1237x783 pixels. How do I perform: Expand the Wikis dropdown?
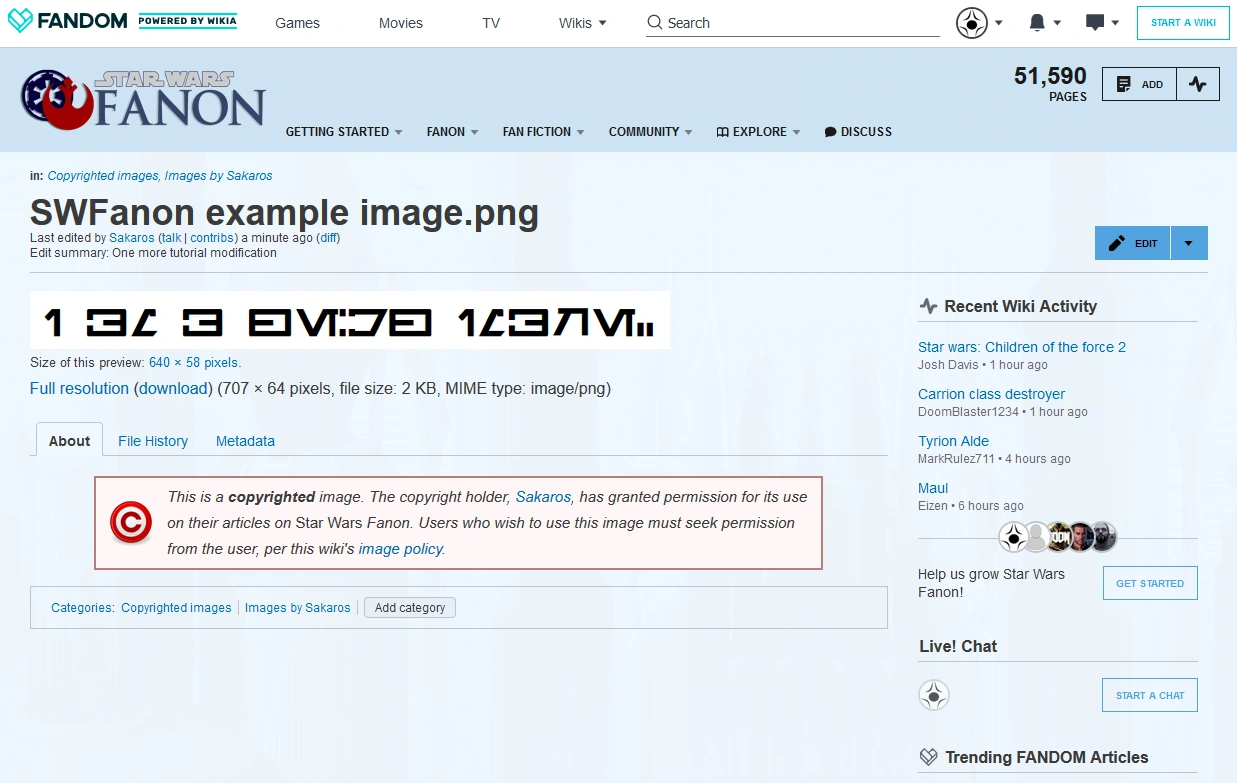click(x=583, y=23)
